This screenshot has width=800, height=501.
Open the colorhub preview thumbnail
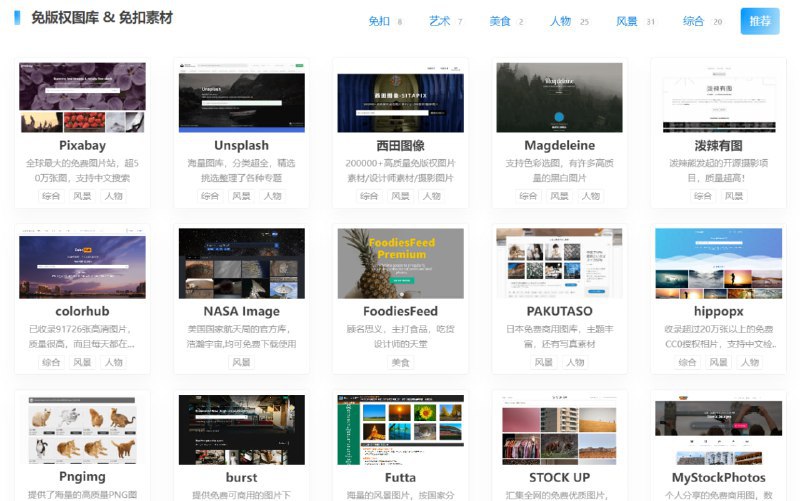tap(82, 263)
